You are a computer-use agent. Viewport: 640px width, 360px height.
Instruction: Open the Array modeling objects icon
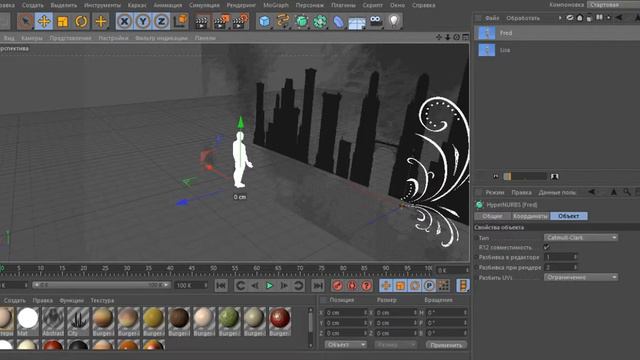click(320, 21)
